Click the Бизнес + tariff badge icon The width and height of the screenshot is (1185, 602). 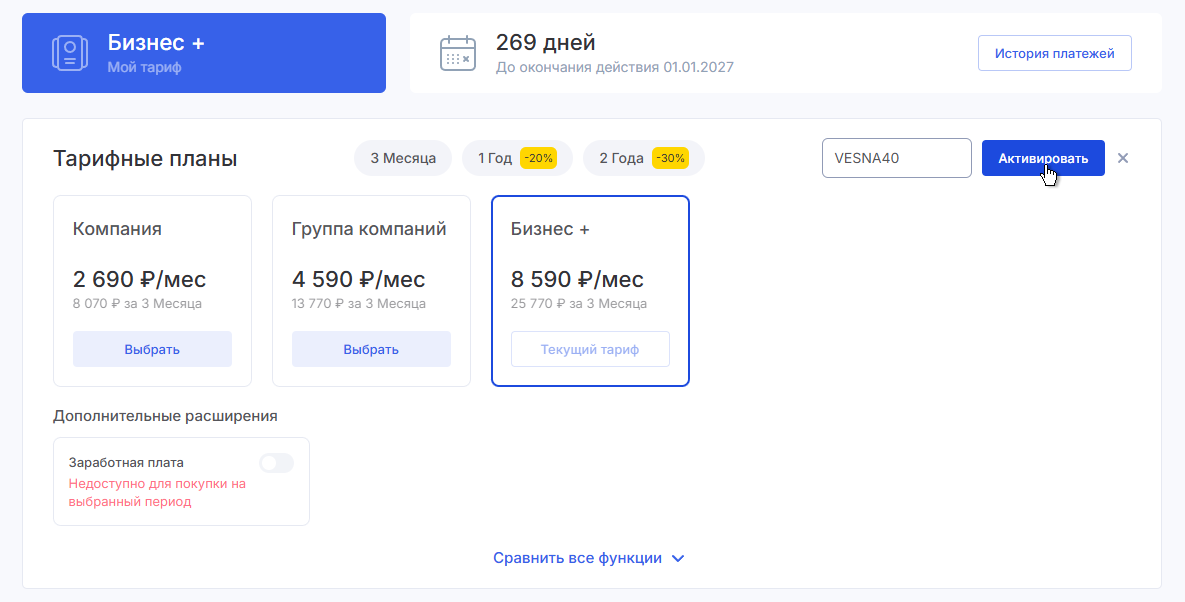pyautogui.click(x=70, y=53)
